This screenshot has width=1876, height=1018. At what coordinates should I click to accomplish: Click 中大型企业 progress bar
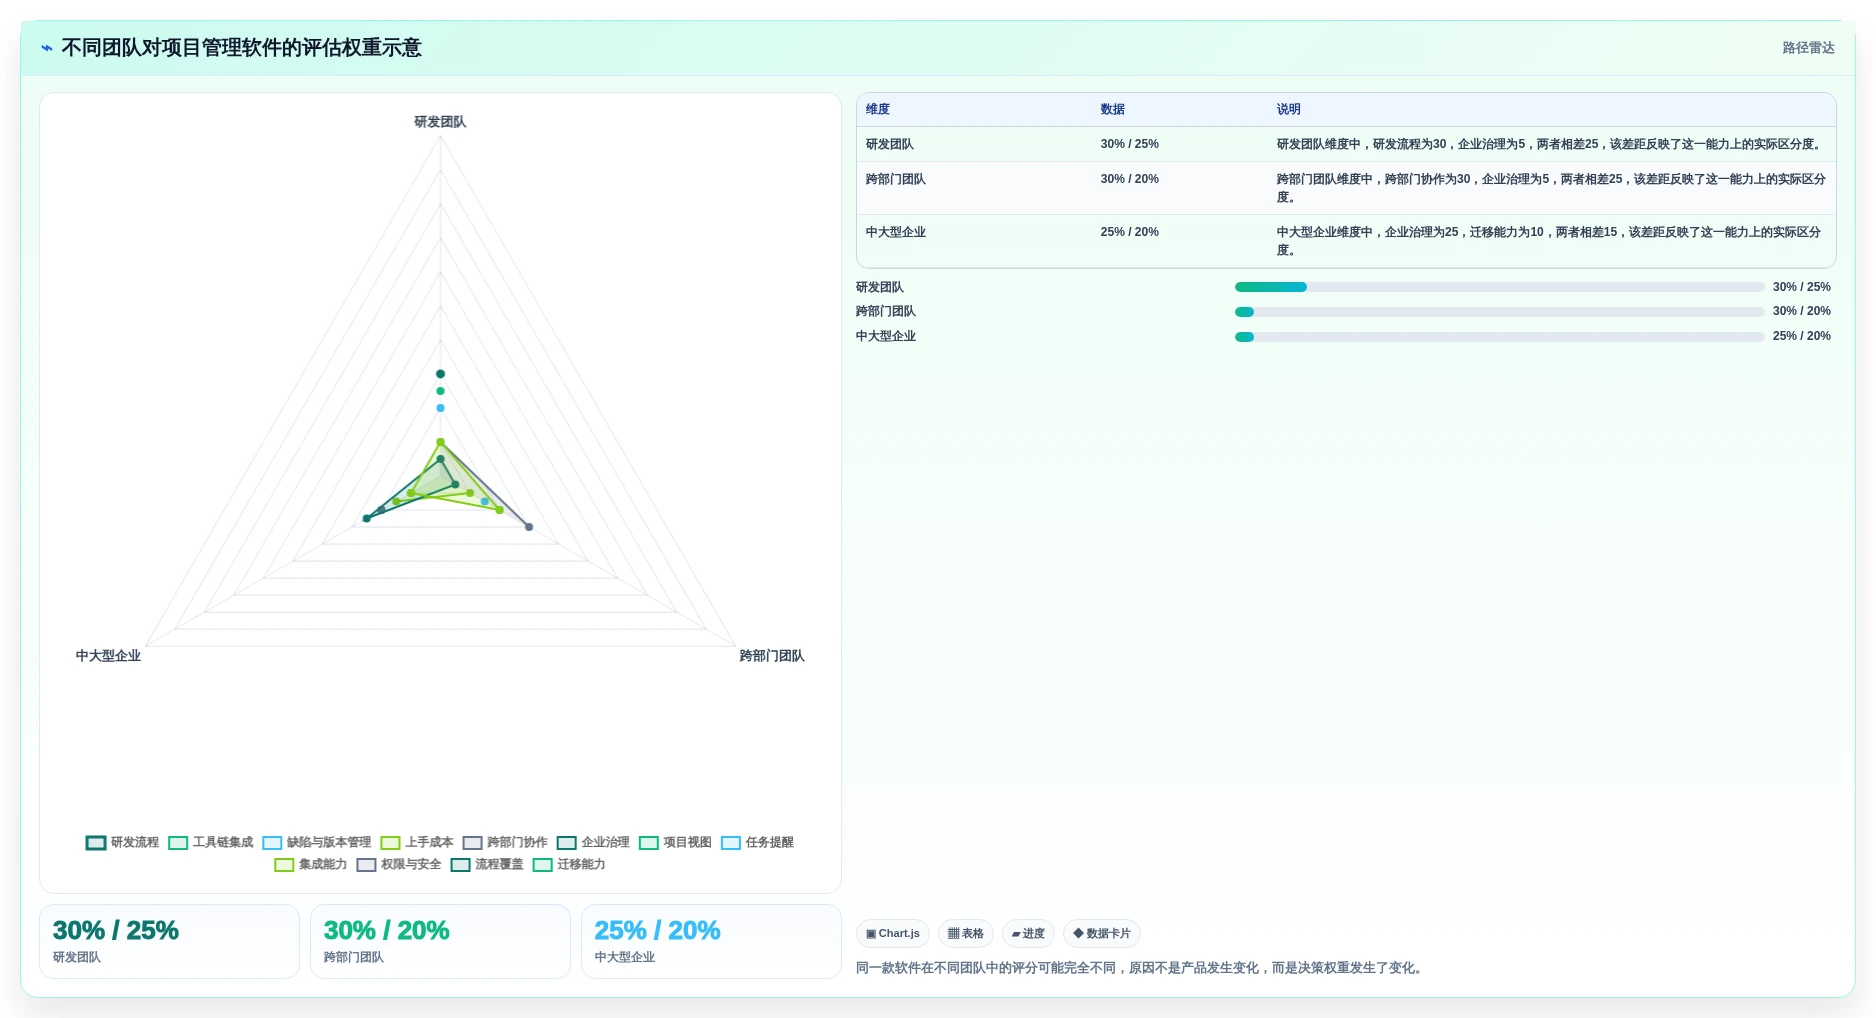(x=1499, y=337)
